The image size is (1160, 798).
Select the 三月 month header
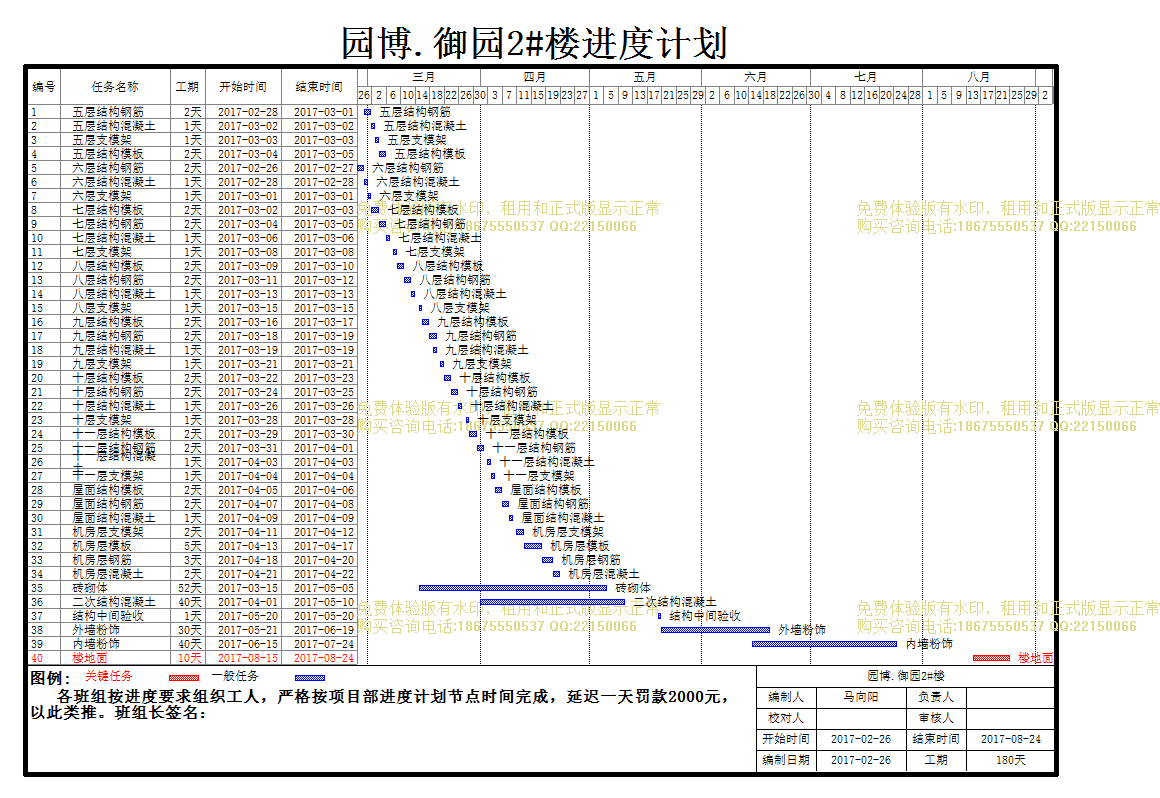424,77
